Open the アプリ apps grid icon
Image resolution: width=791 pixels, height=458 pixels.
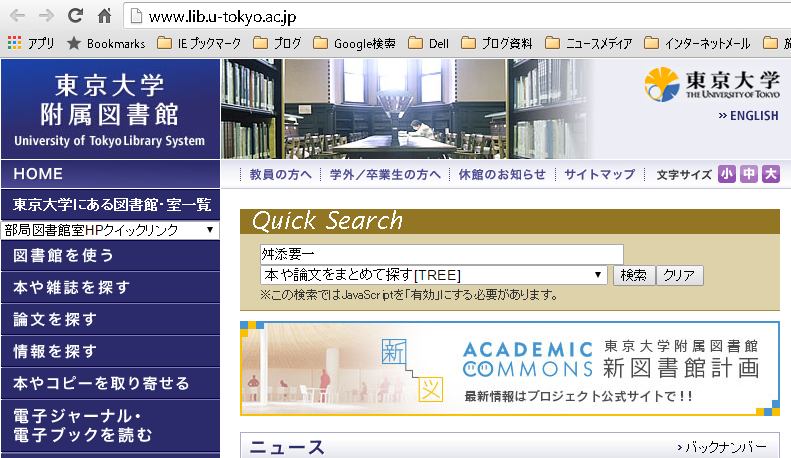click(x=14, y=43)
